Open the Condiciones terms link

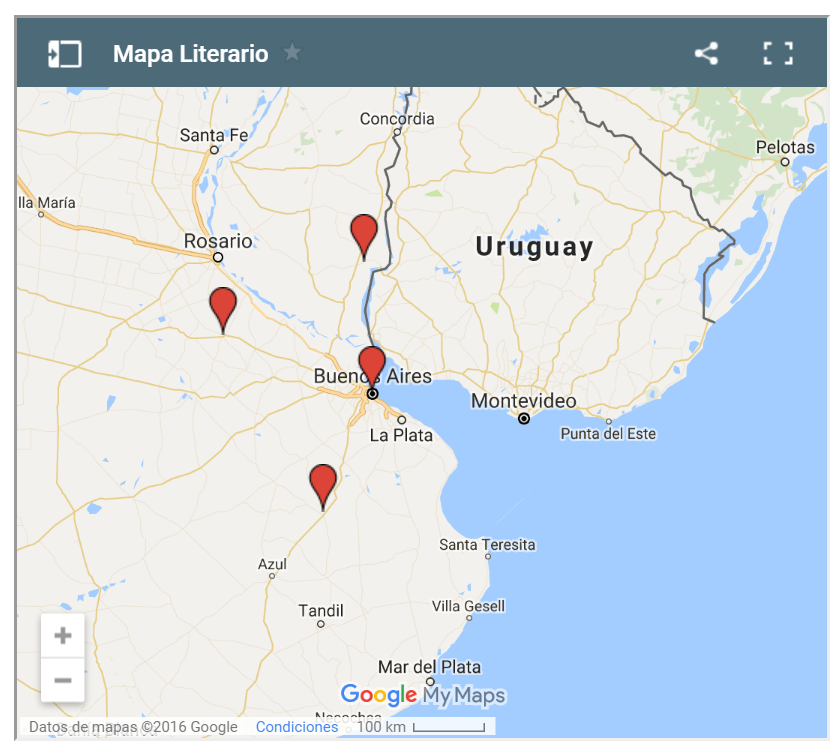[x=297, y=727]
